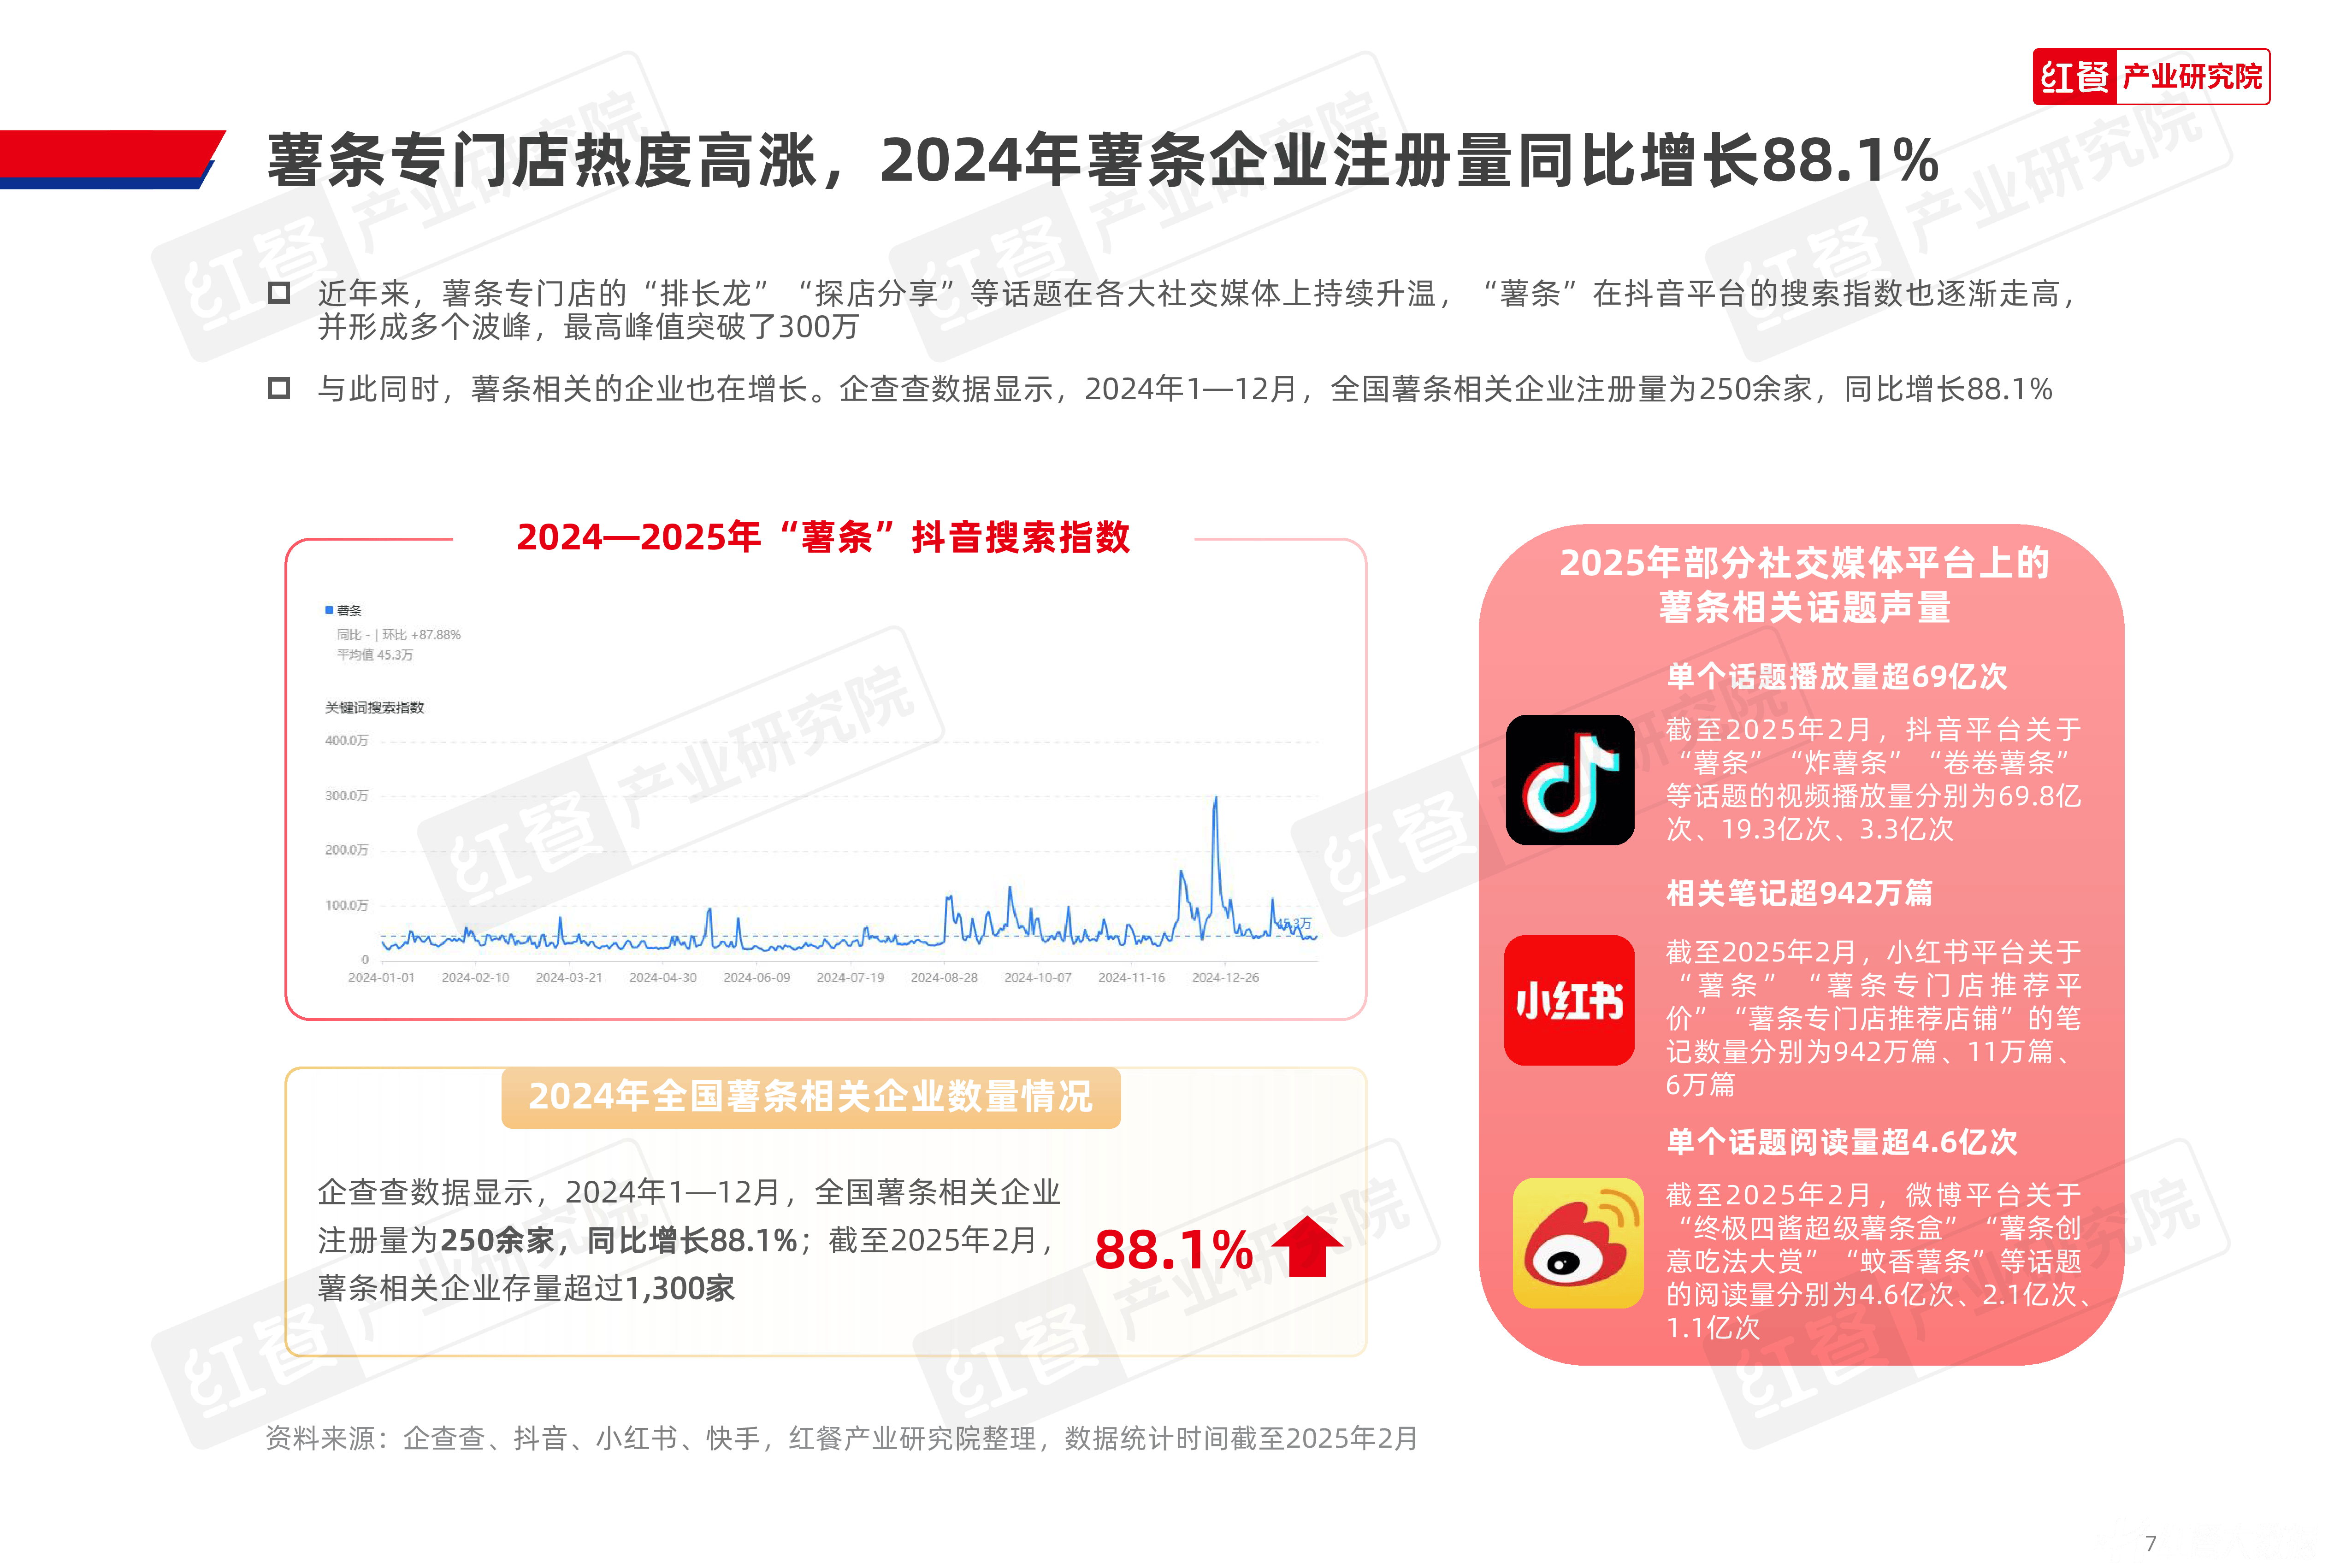Viewport: 2352px width, 1568px height.
Task: Click the 2024-02-10 x-axis date
Action: (x=475, y=977)
